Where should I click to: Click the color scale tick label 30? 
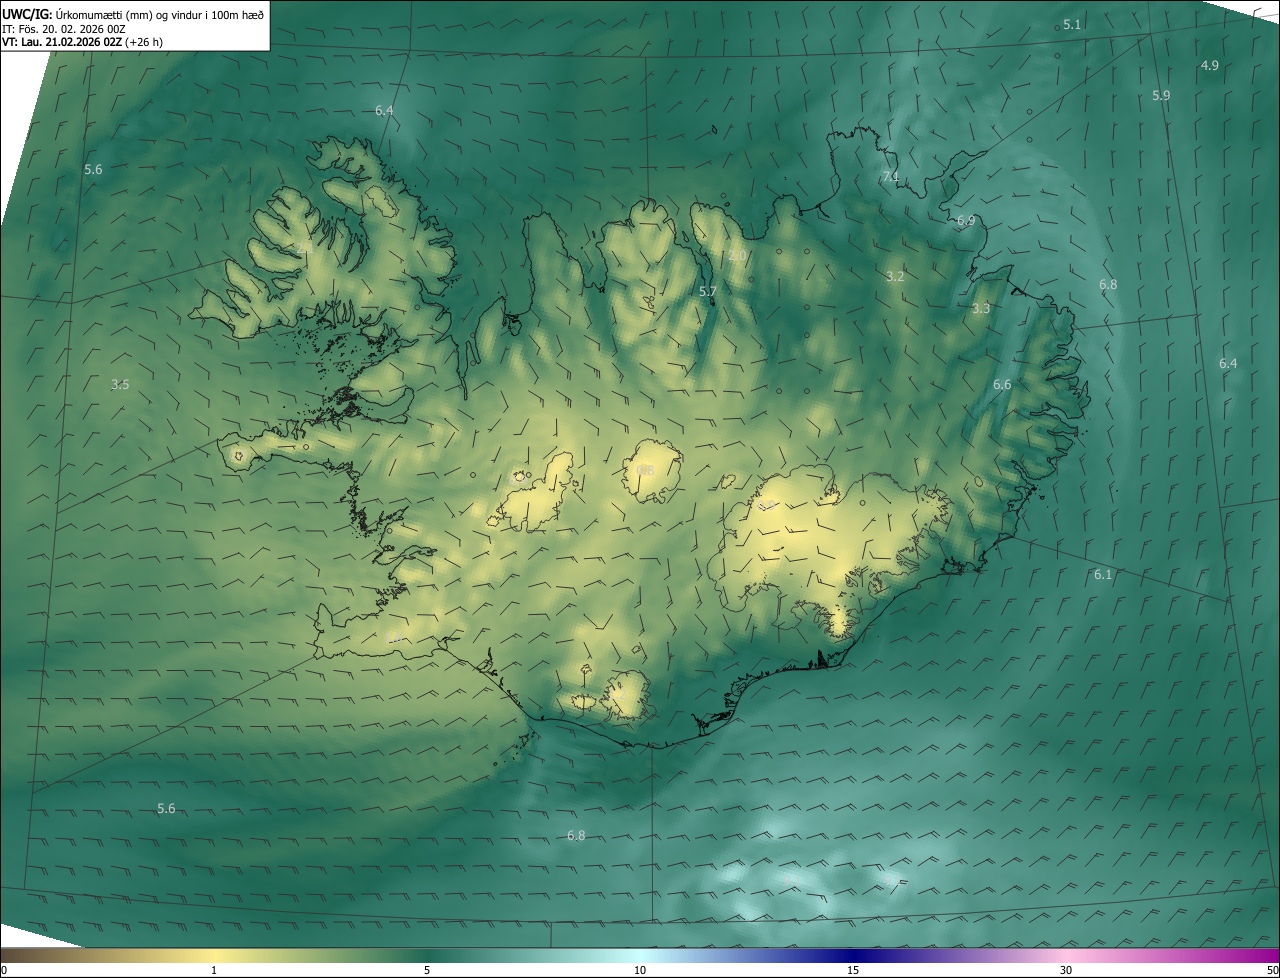(x=1066, y=970)
